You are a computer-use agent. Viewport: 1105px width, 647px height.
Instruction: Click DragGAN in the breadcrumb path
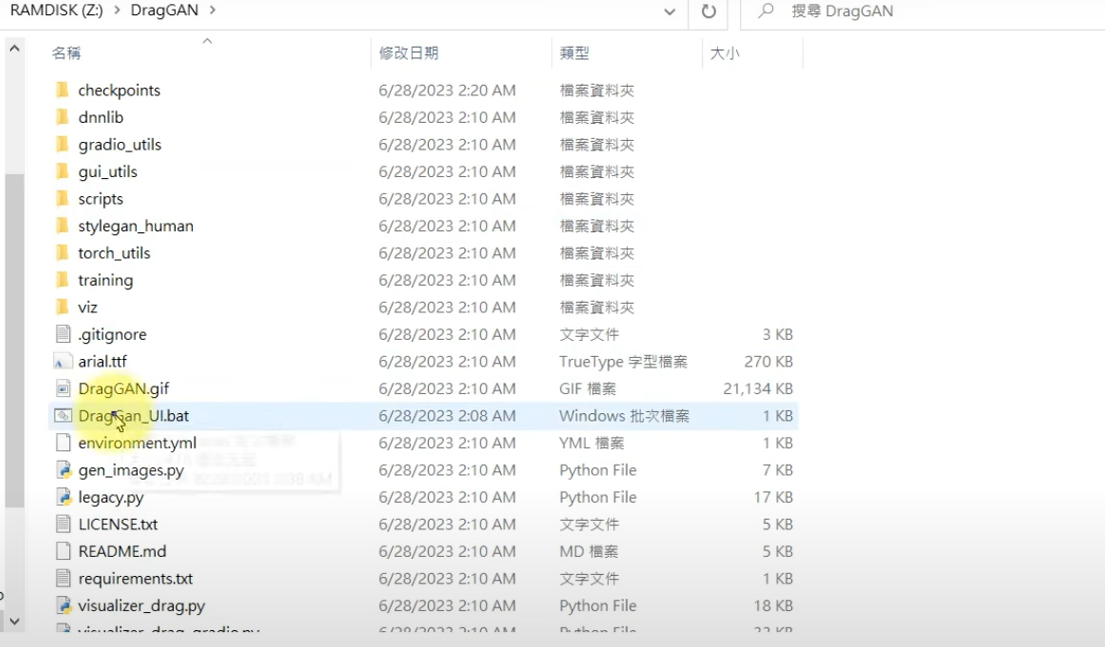click(x=164, y=11)
